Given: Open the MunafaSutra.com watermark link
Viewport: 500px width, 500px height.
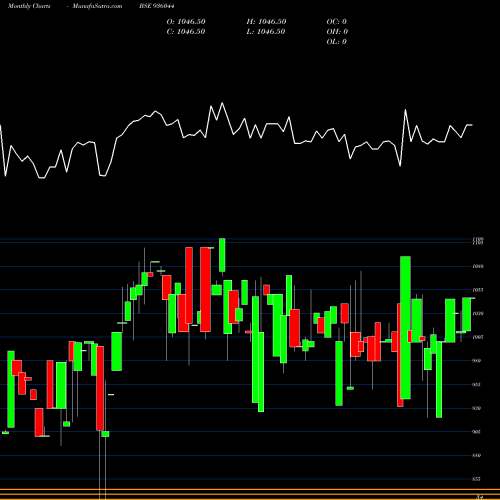Looking at the screenshot, I should 97,6.
